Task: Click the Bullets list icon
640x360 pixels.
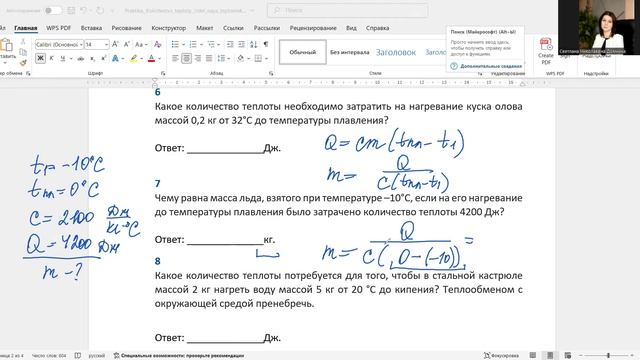Action: (x=175, y=44)
